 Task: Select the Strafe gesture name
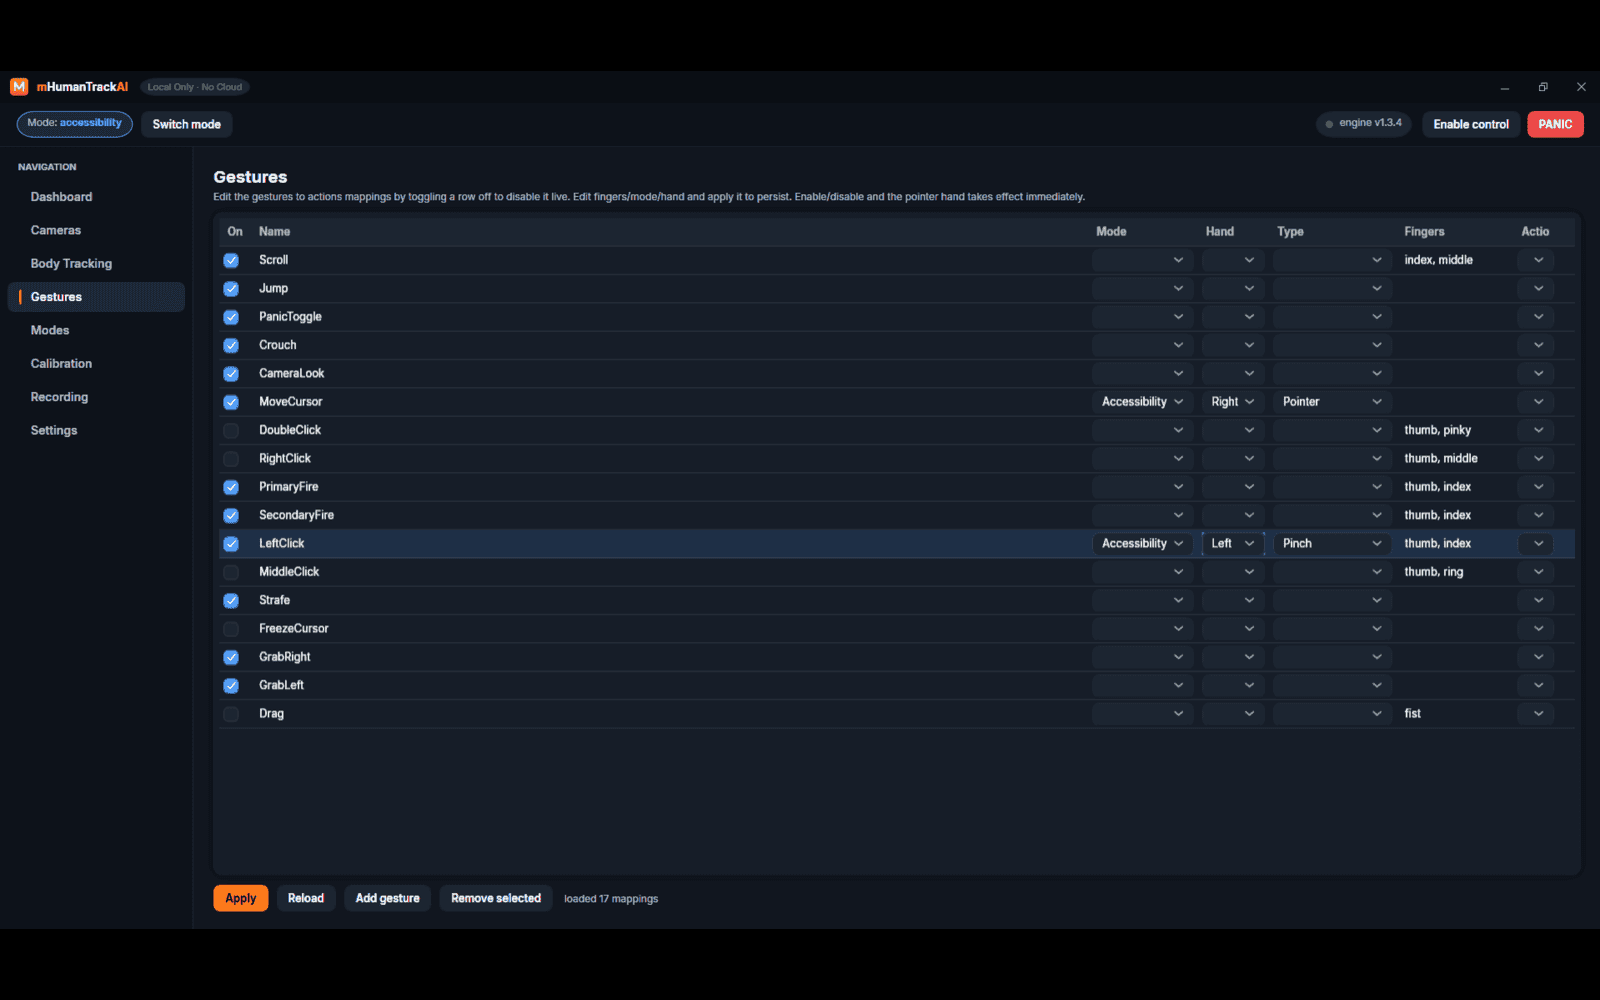(274, 600)
